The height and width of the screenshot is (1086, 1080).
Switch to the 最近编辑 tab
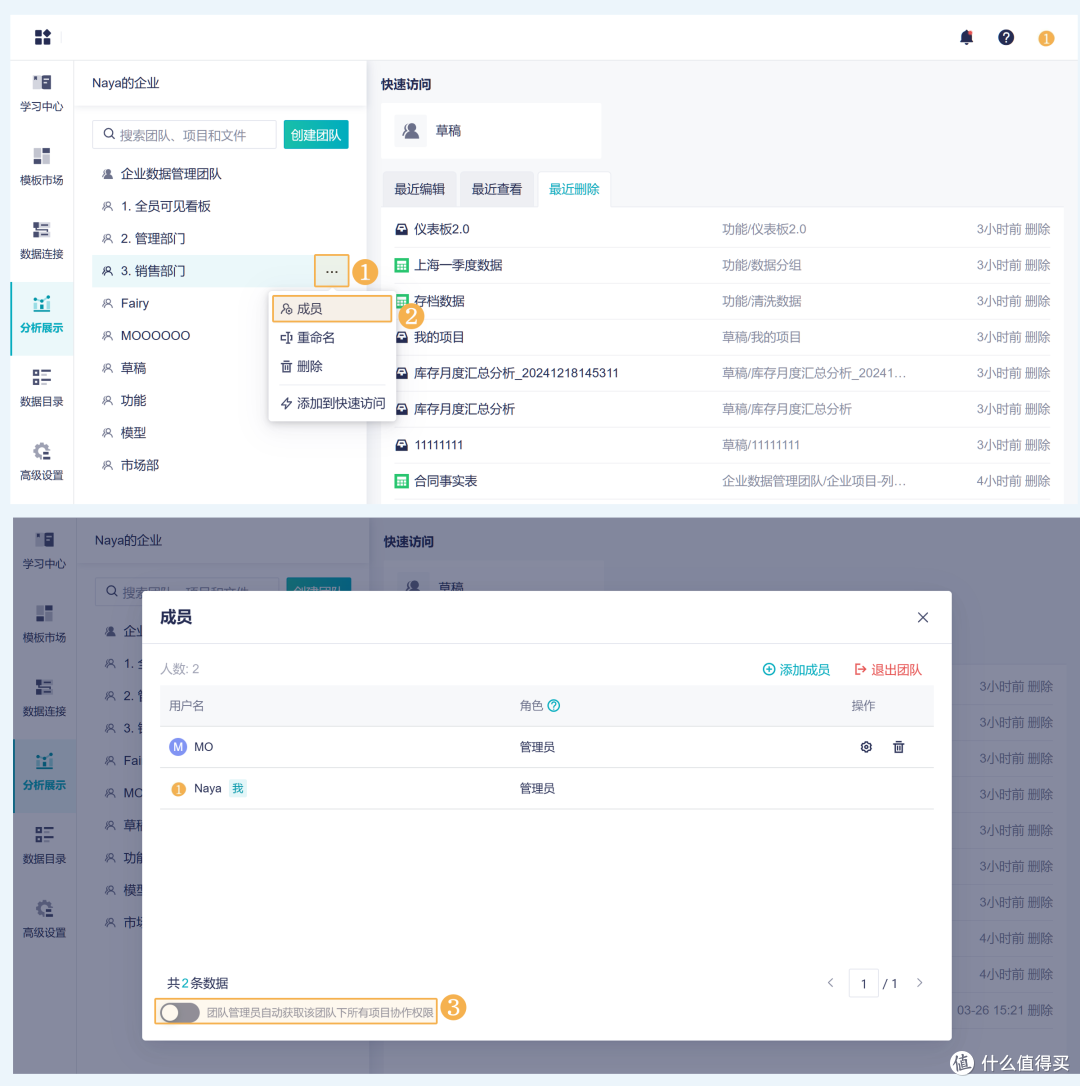pyautogui.click(x=419, y=189)
